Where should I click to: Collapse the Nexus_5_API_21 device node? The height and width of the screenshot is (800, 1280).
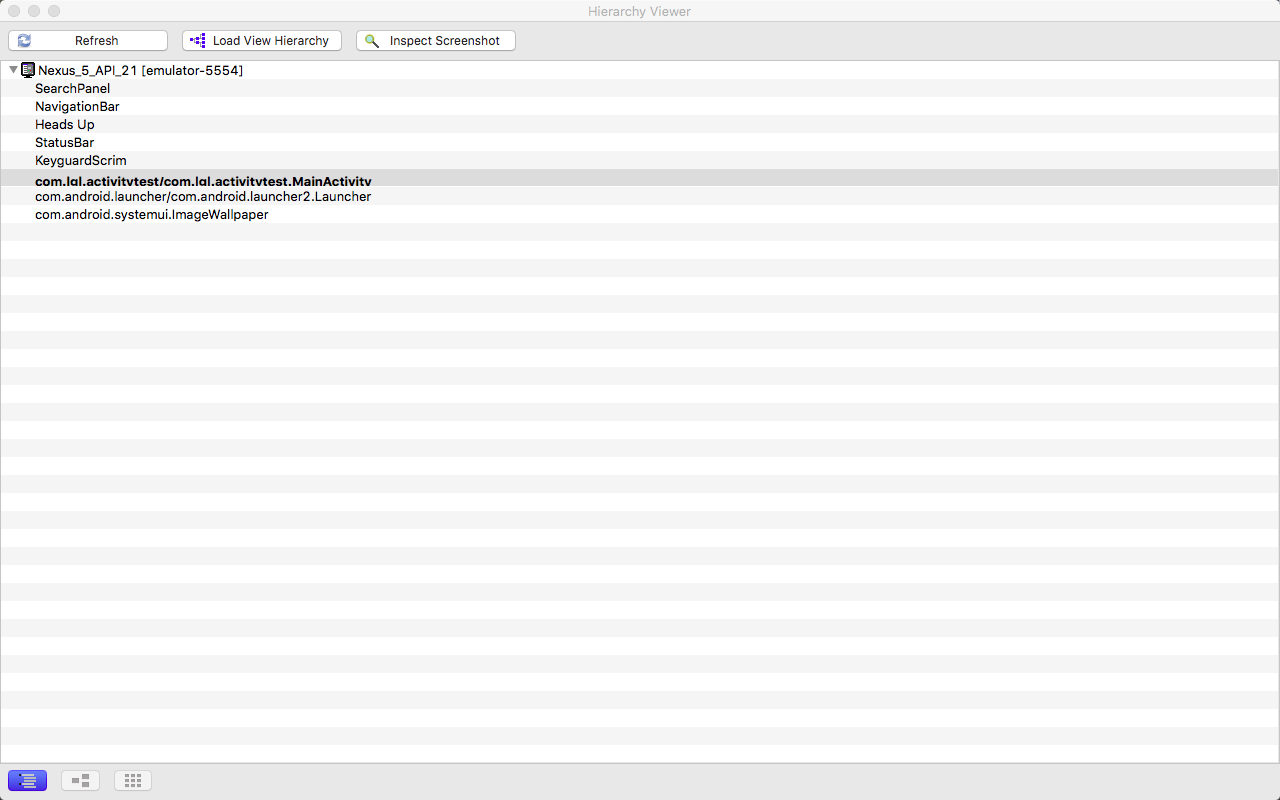[13, 70]
